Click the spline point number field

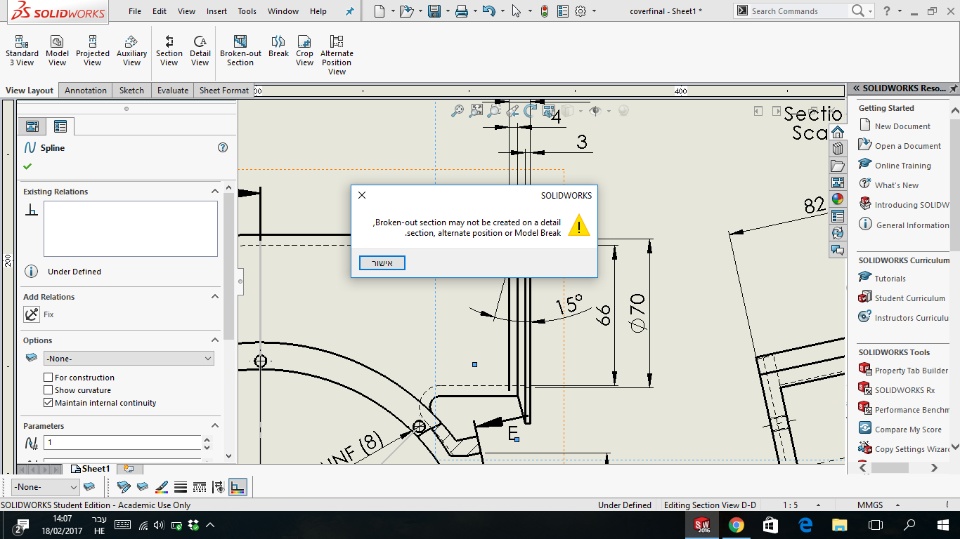click(x=122, y=442)
